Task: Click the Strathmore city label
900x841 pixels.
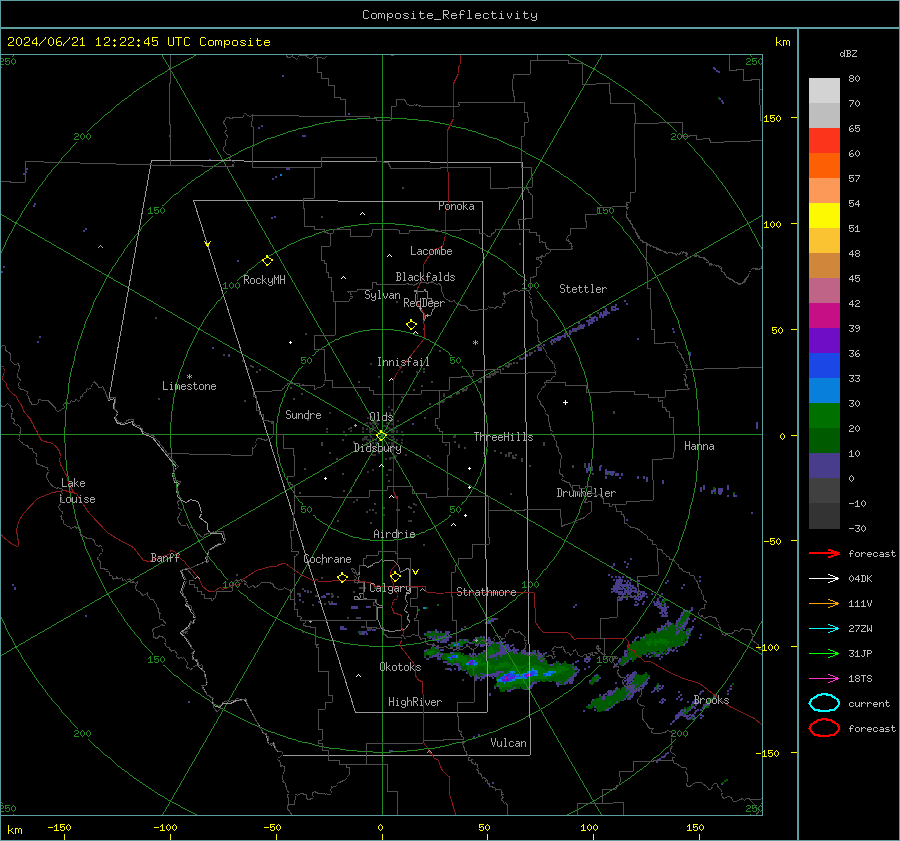Action: pos(486,592)
